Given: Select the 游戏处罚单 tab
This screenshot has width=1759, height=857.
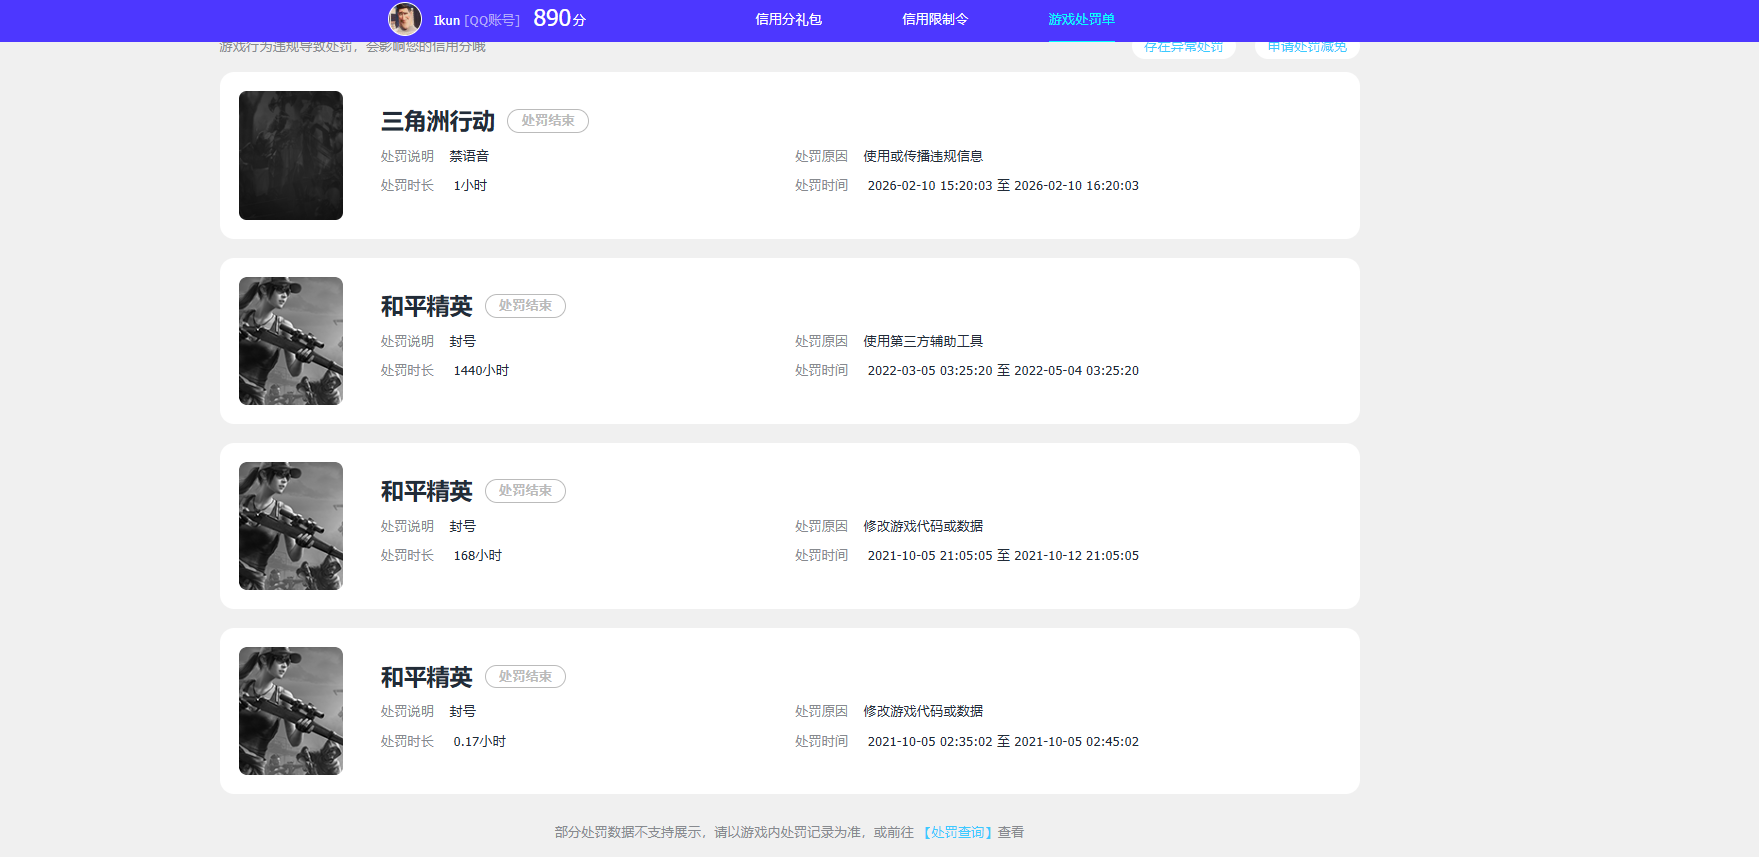Looking at the screenshot, I should [x=1081, y=19].
